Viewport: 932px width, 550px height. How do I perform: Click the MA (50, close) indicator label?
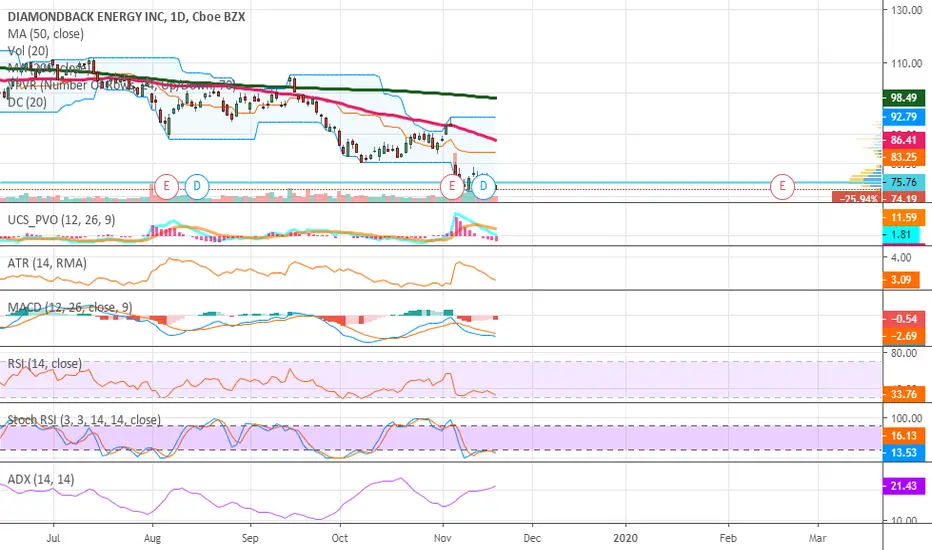point(46,34)
